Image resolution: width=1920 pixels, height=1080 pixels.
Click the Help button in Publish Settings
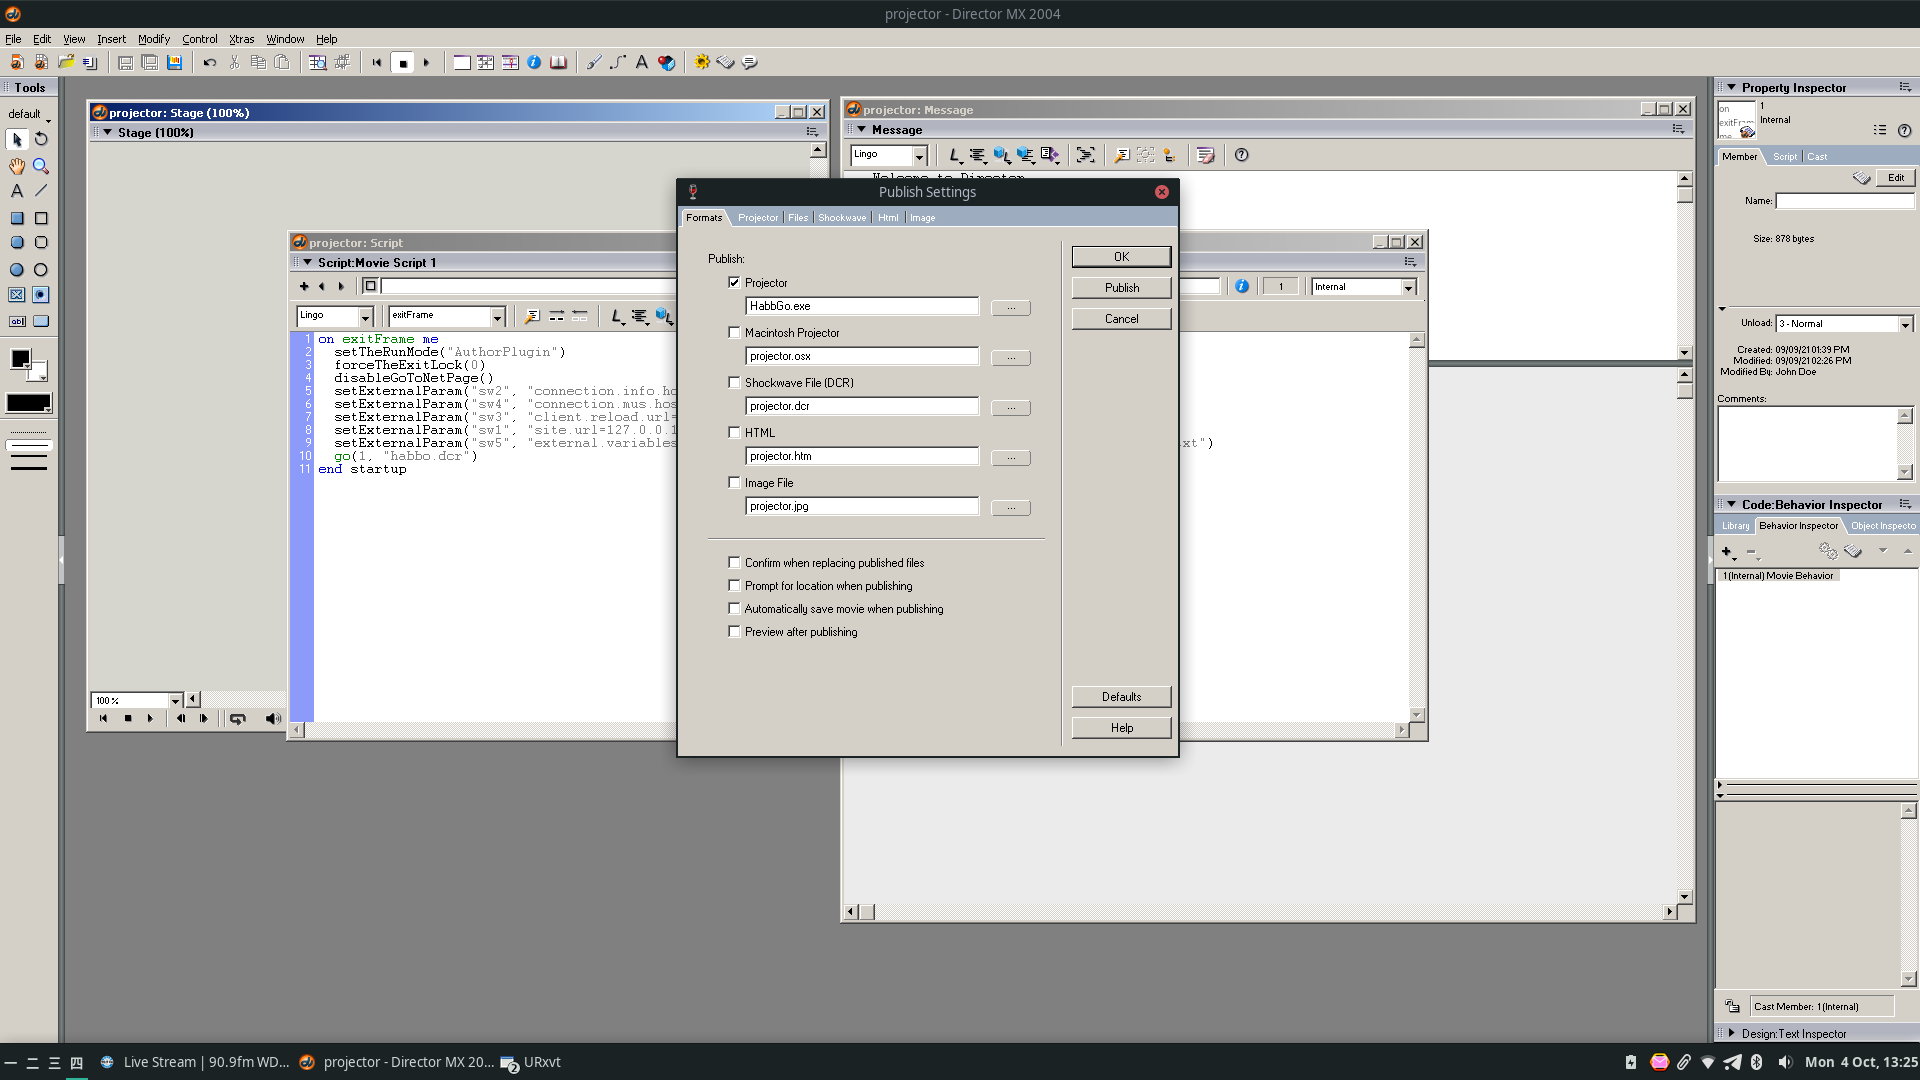(1121, 728)
